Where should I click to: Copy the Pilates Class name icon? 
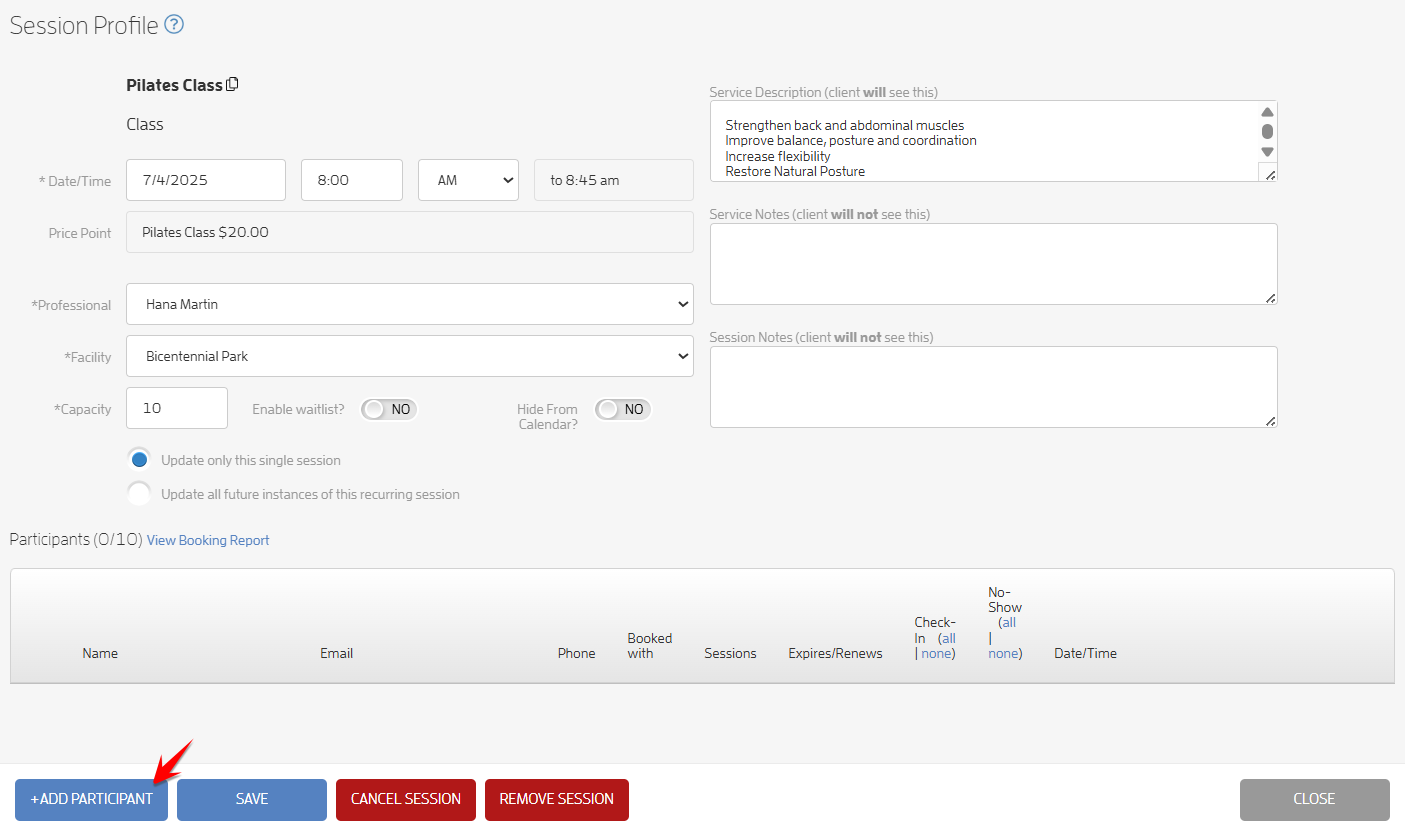(x=232, y=84)
